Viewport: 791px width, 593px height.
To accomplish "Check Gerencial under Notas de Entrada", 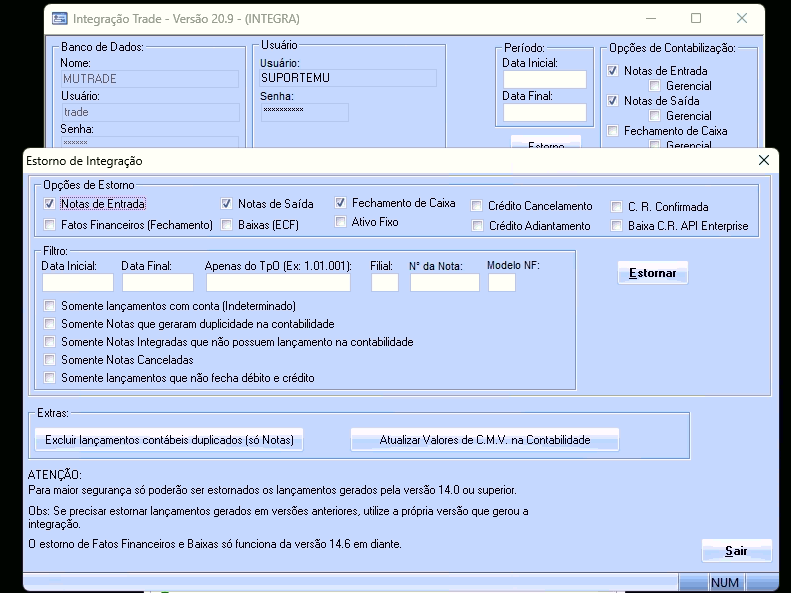I will click(654, 86).
